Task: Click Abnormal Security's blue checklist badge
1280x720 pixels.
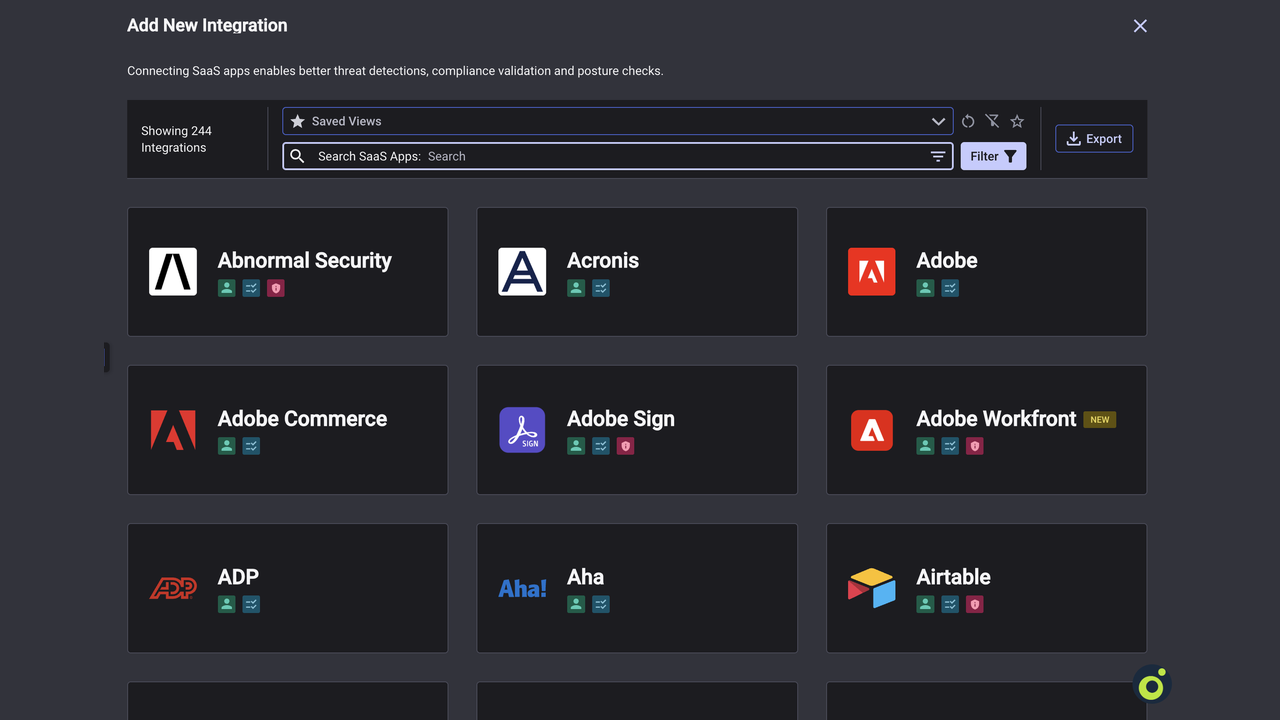Action: (x=251, y=288)
